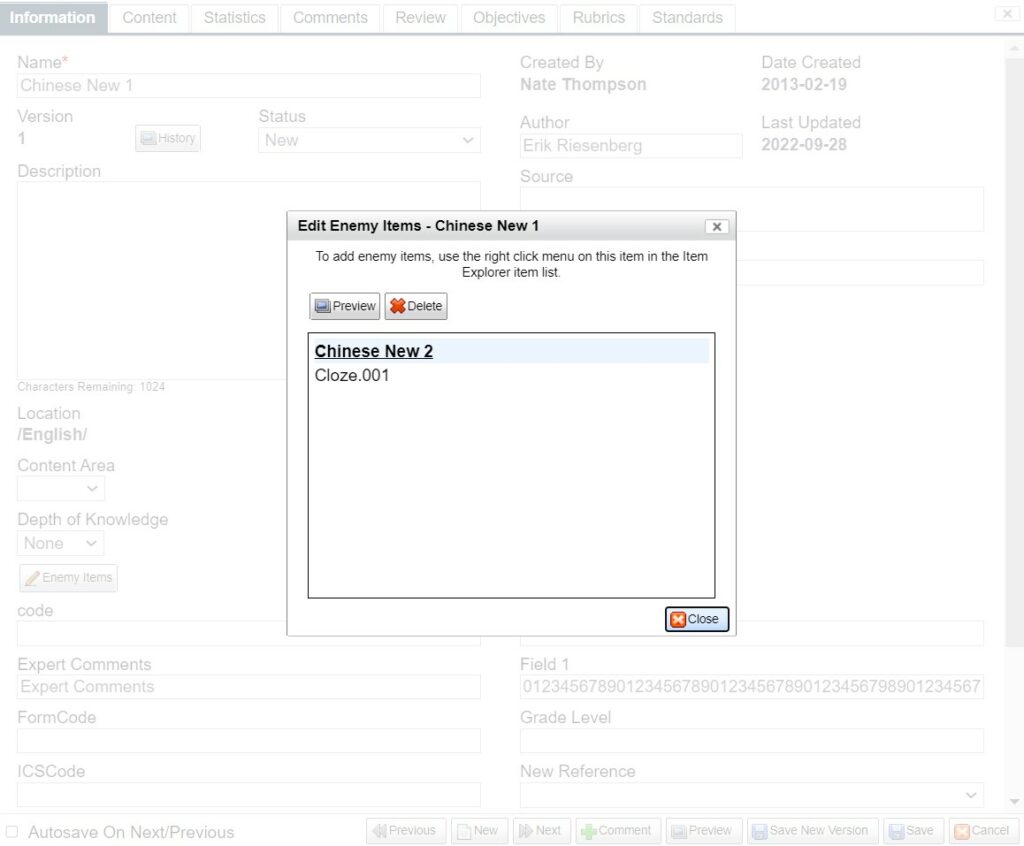
Task: Delete the selected enemy item
Action: [415, 306]
